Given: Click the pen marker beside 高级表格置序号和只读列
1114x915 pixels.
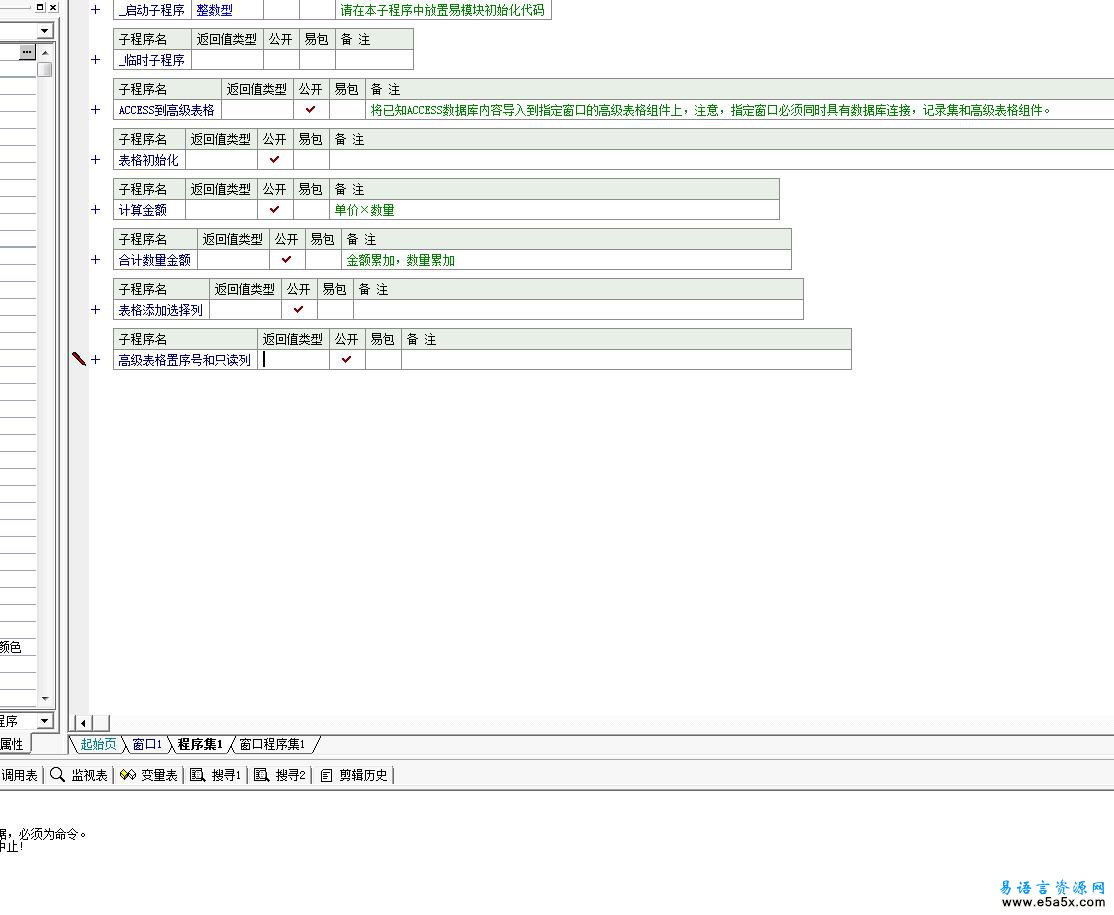Looking at the screenshot, I should pyautogui.click(x=79, y=359).
